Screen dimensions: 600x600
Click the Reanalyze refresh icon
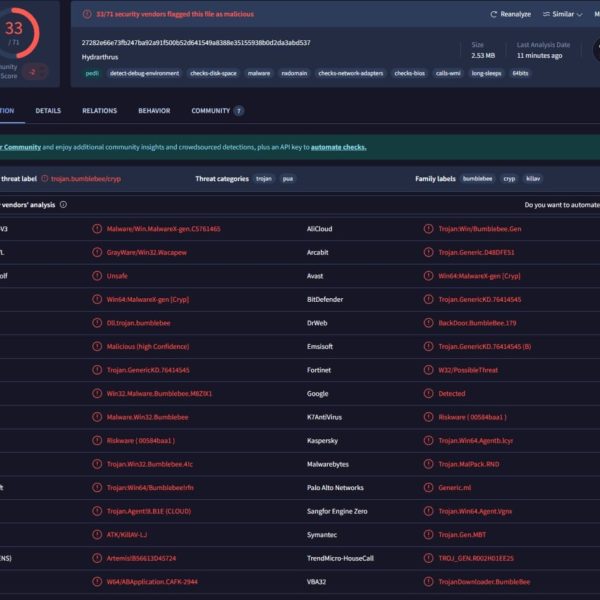(x=494, y=14)
